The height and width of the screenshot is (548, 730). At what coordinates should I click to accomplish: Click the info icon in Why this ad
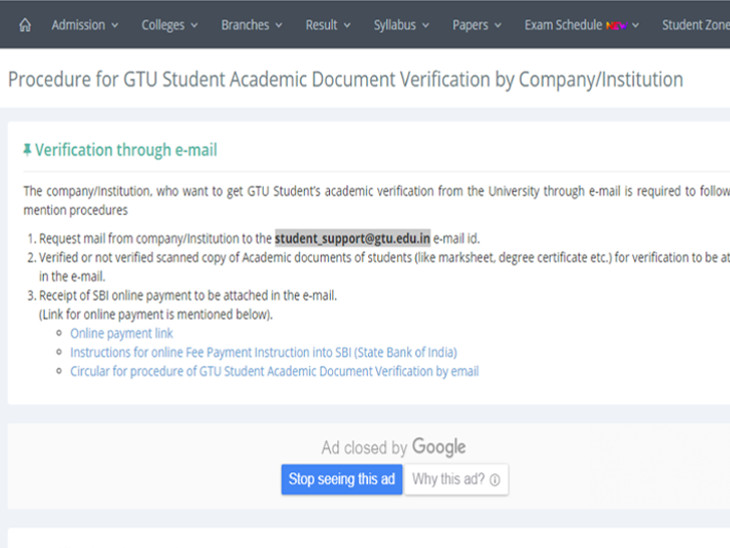(494, 480)
